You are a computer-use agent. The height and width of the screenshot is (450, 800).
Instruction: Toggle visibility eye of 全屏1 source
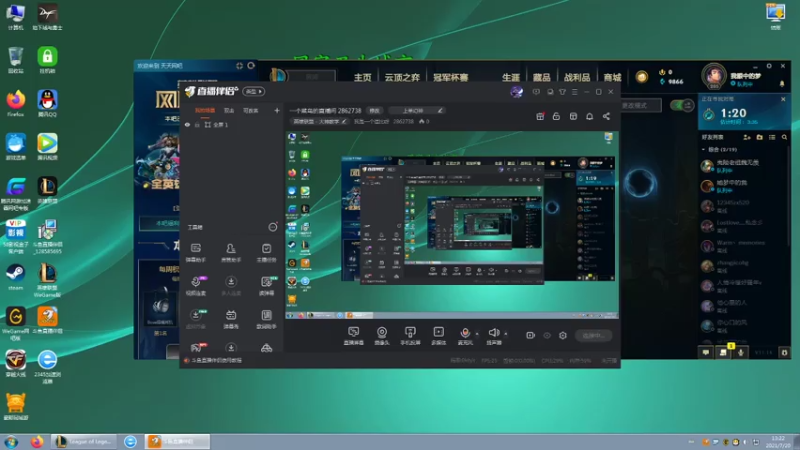pos(187,124)
